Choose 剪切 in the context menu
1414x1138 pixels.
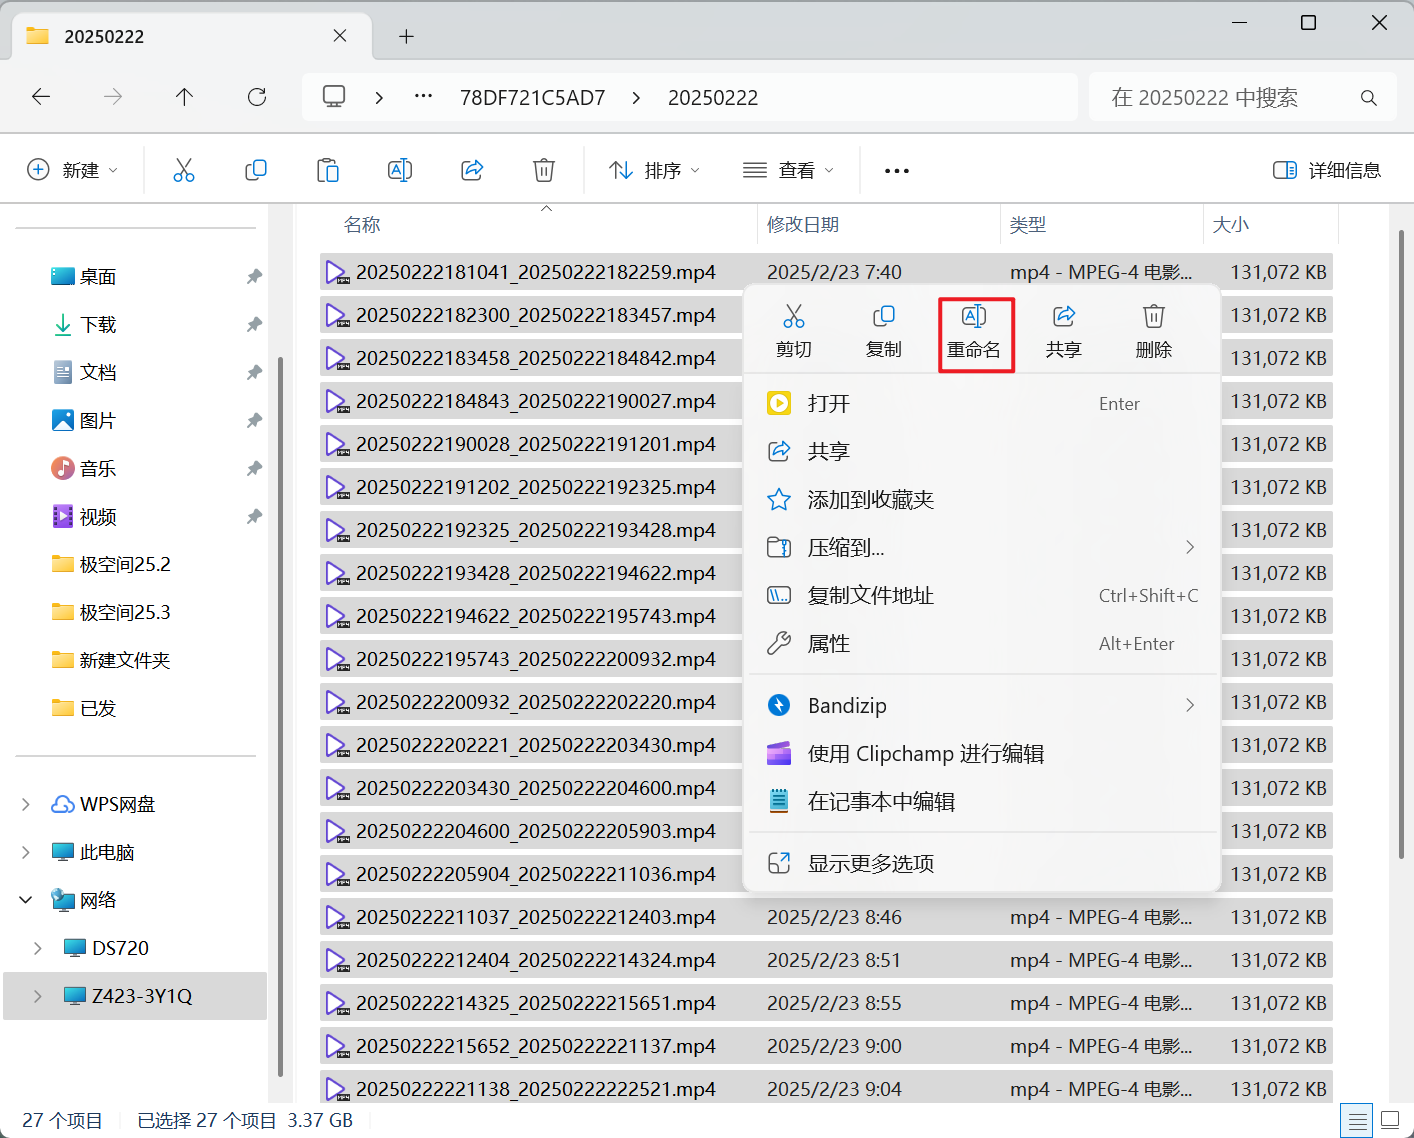tap(794, 333)
